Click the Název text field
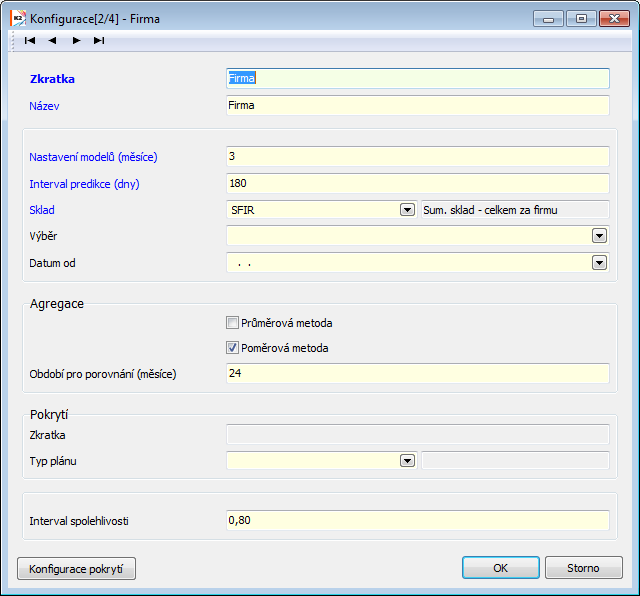Screen dimensions: 640x596 pos(418,105)
